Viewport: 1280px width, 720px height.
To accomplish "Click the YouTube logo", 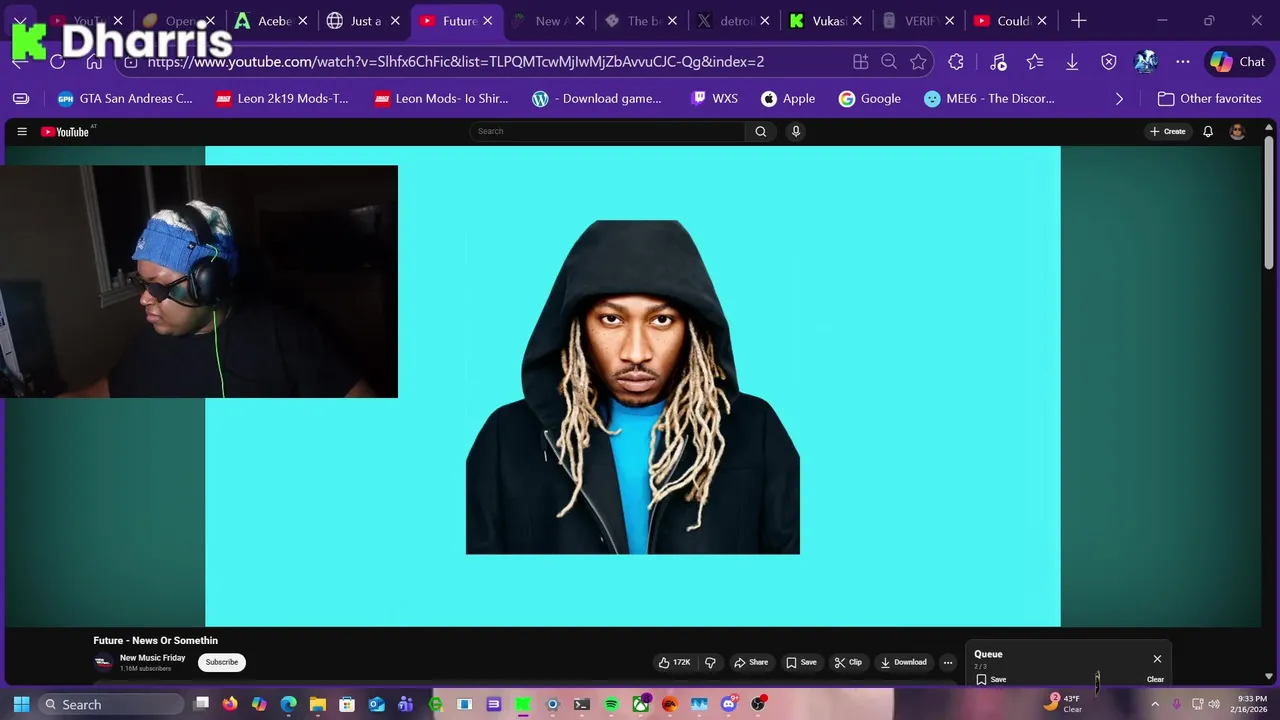I will (x=65, y=132).
